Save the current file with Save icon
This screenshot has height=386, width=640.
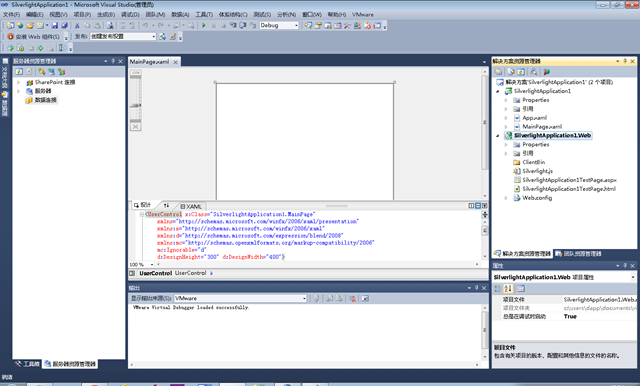coord(55,25)
